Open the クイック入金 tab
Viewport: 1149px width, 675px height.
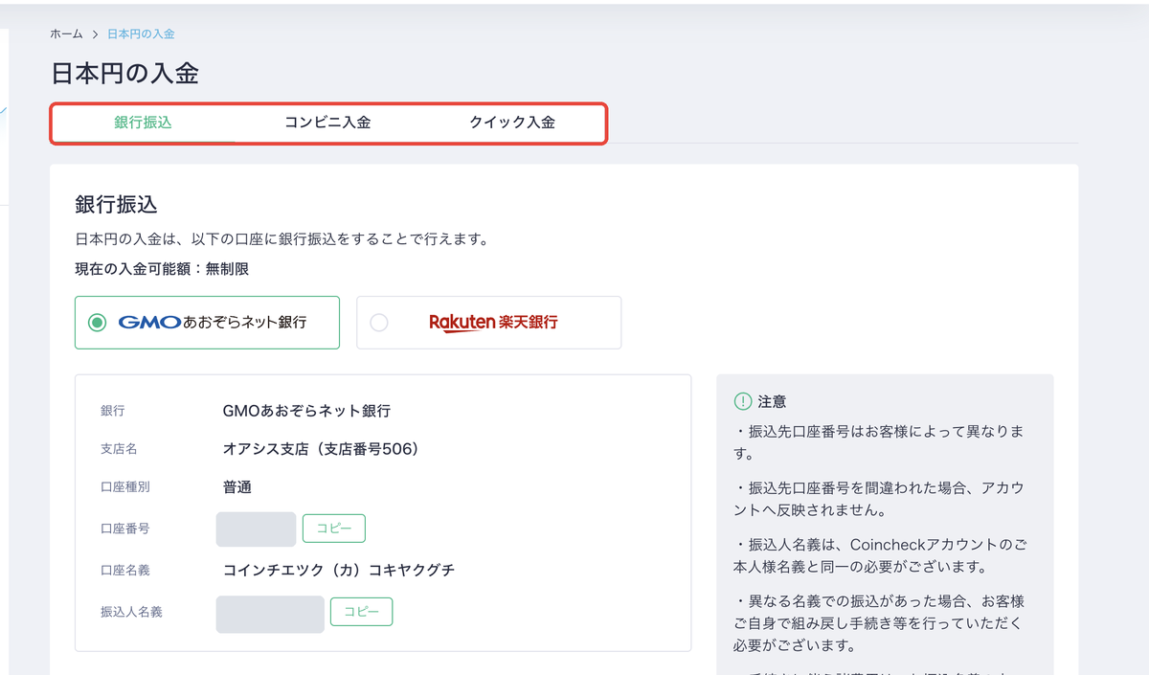click(x=512, y=122)
